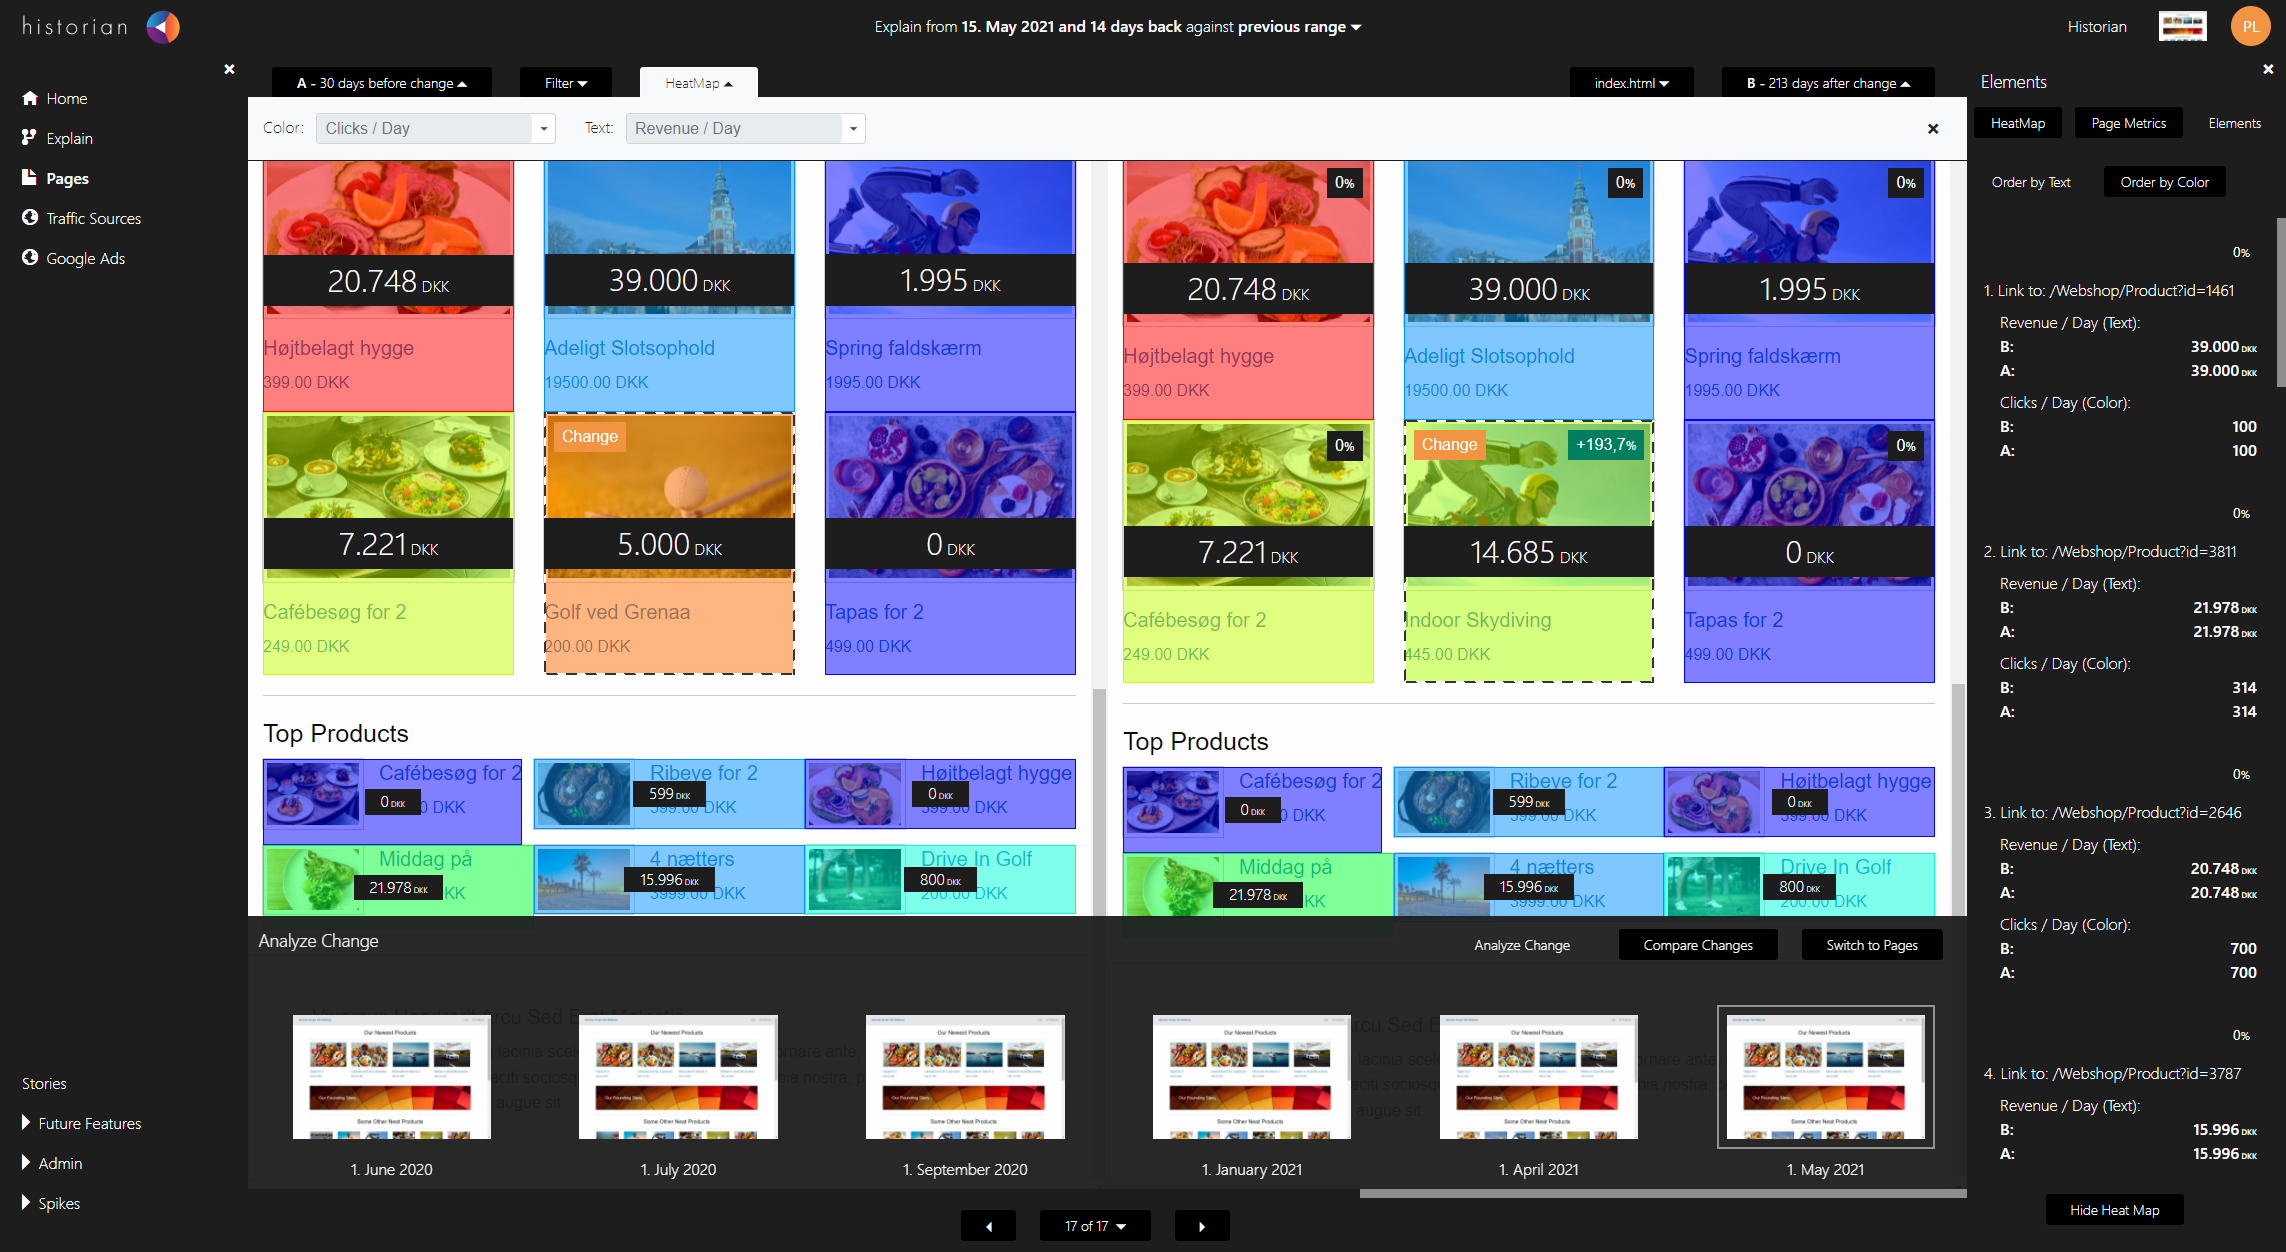Open the date range explain dropdown

[1118, 27]
